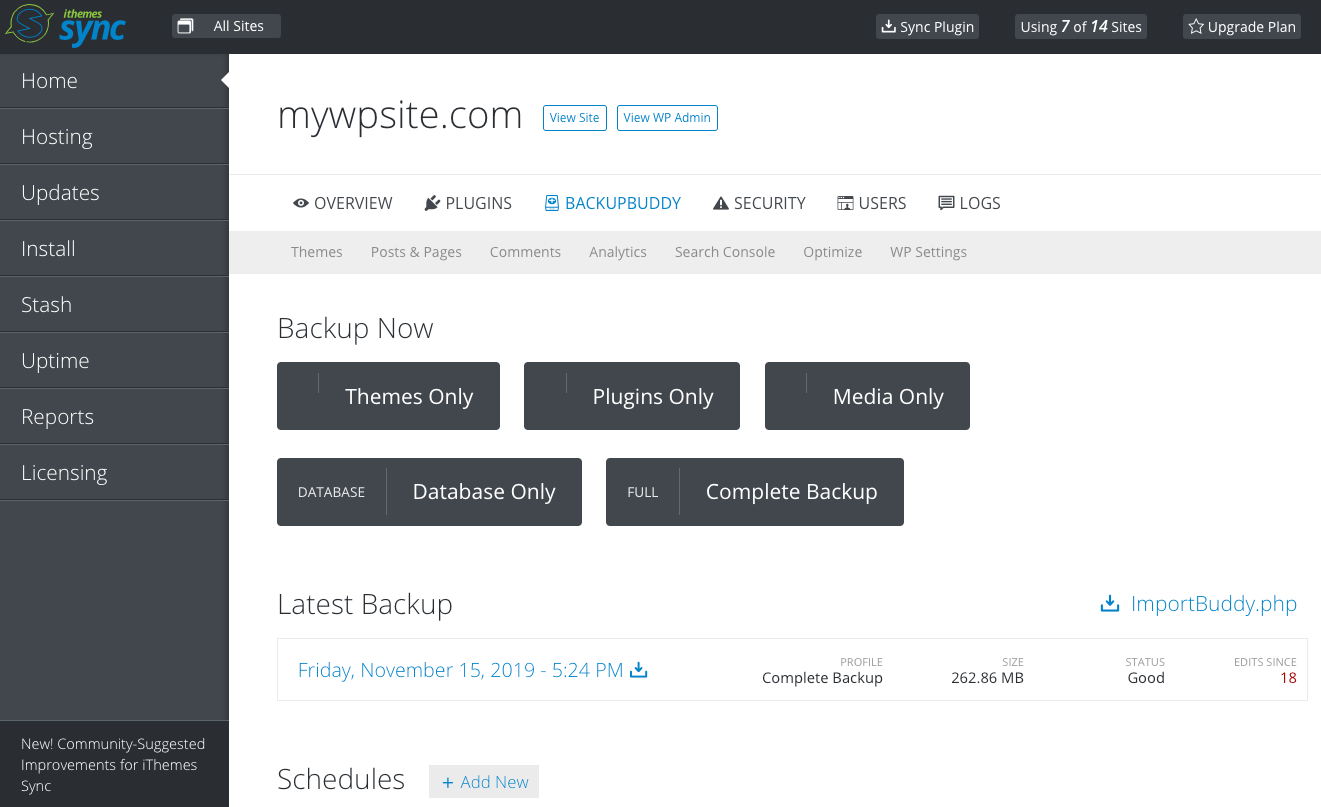Click the Users tab icon
Screen dimensions: 1321x807
845,203
